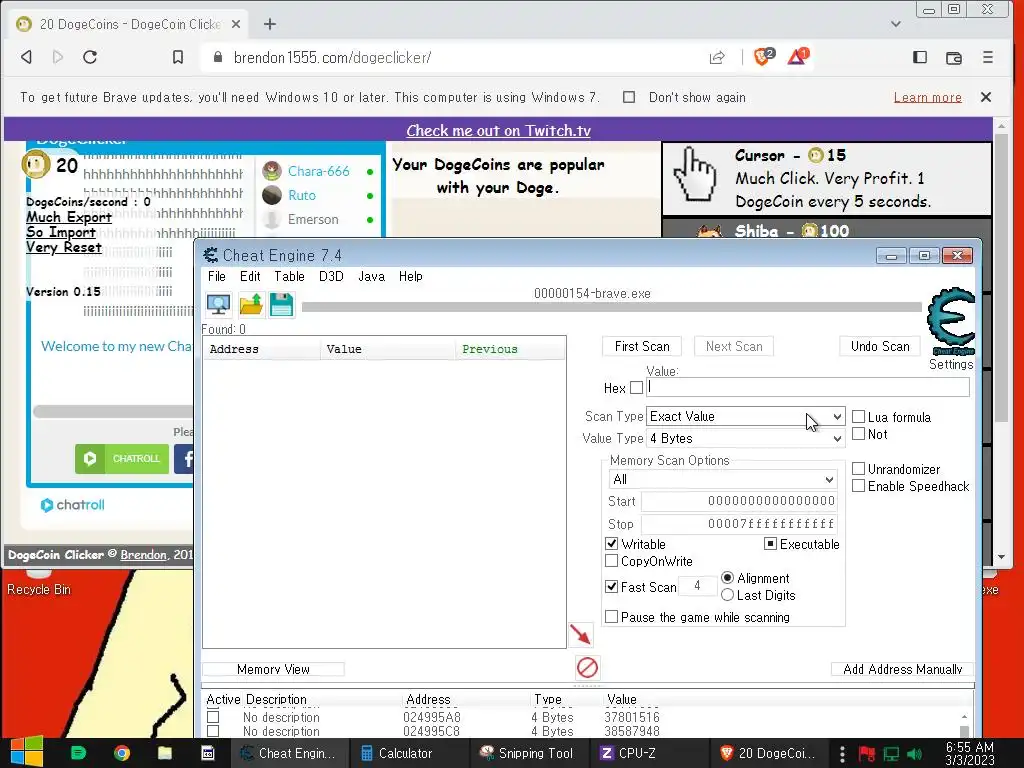Enable Pause the game while scanning
1024x768 pixels.
pos(611,616)
